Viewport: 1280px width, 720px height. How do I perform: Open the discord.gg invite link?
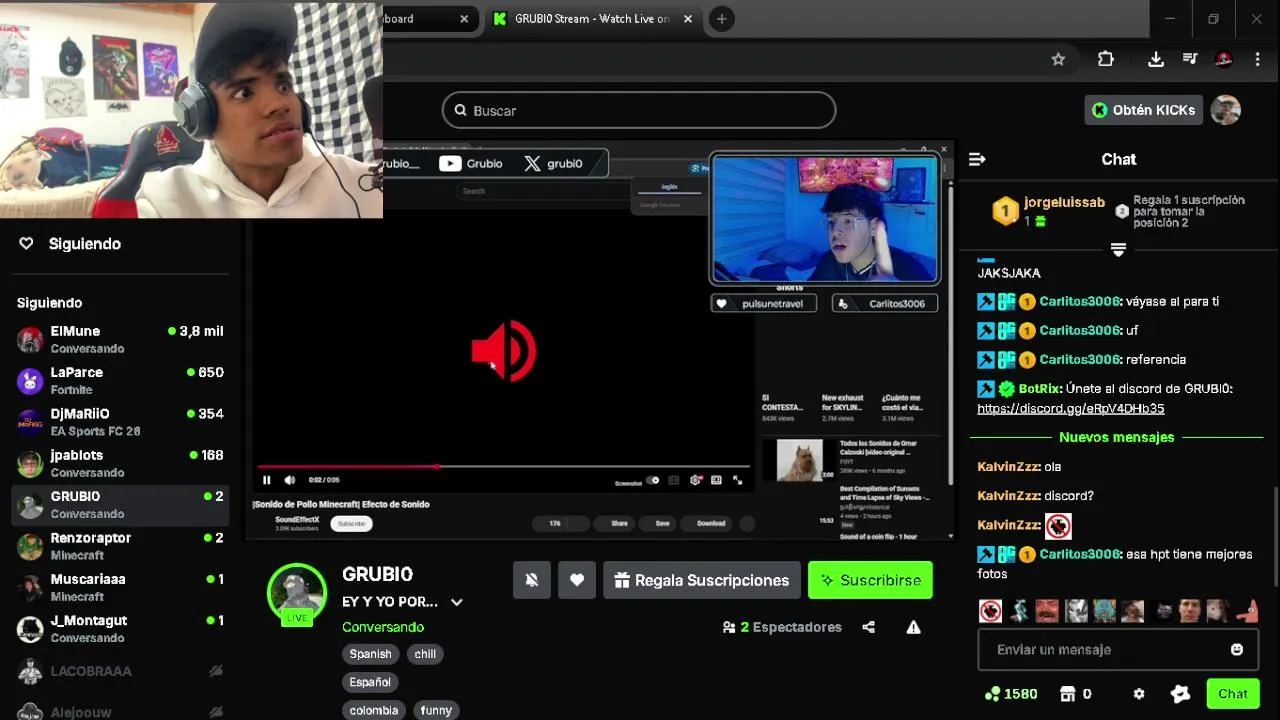(x=1070, y=408)
